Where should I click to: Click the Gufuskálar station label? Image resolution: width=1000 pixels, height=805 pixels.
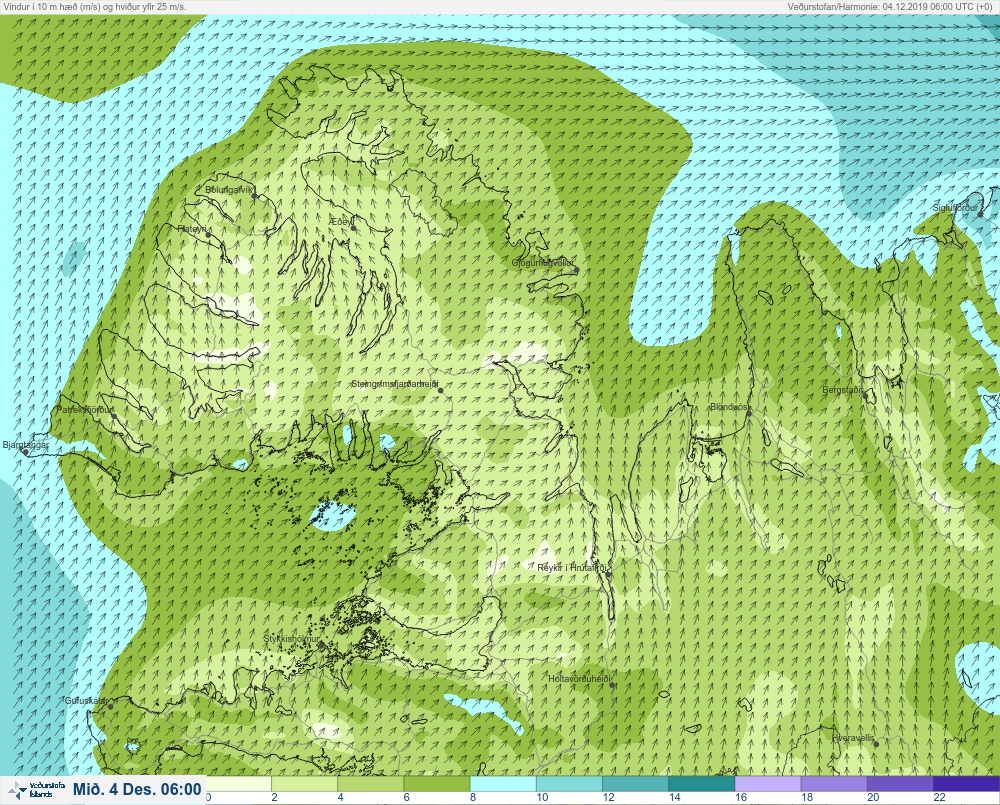click(86, 700)
